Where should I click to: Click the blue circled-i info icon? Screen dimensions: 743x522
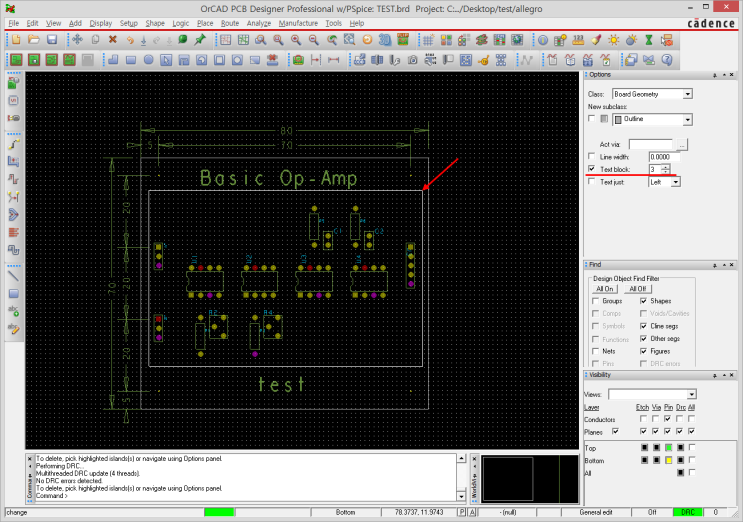[543, 40]
